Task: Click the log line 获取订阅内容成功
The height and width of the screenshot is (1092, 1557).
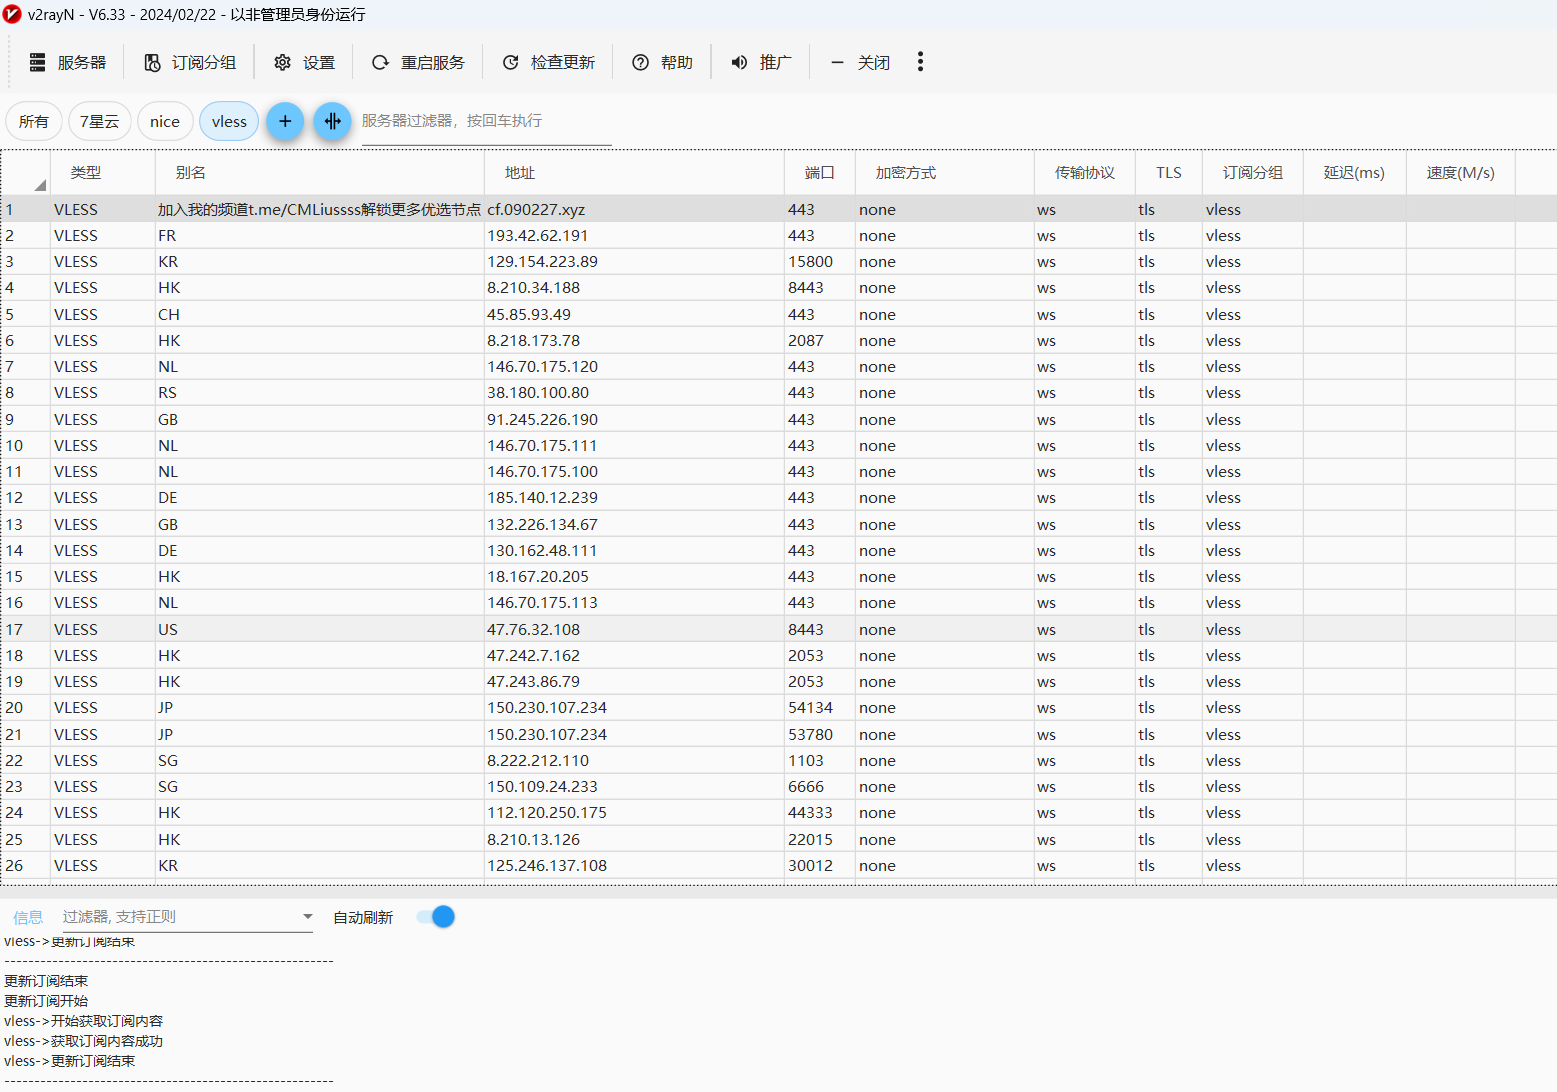Action: 83,1041
